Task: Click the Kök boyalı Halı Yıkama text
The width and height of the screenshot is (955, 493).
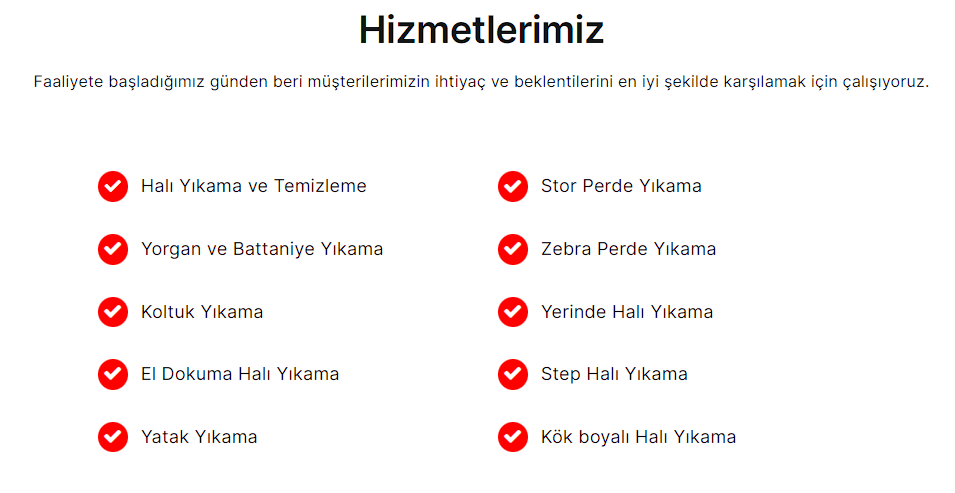Action: [638, 437]
